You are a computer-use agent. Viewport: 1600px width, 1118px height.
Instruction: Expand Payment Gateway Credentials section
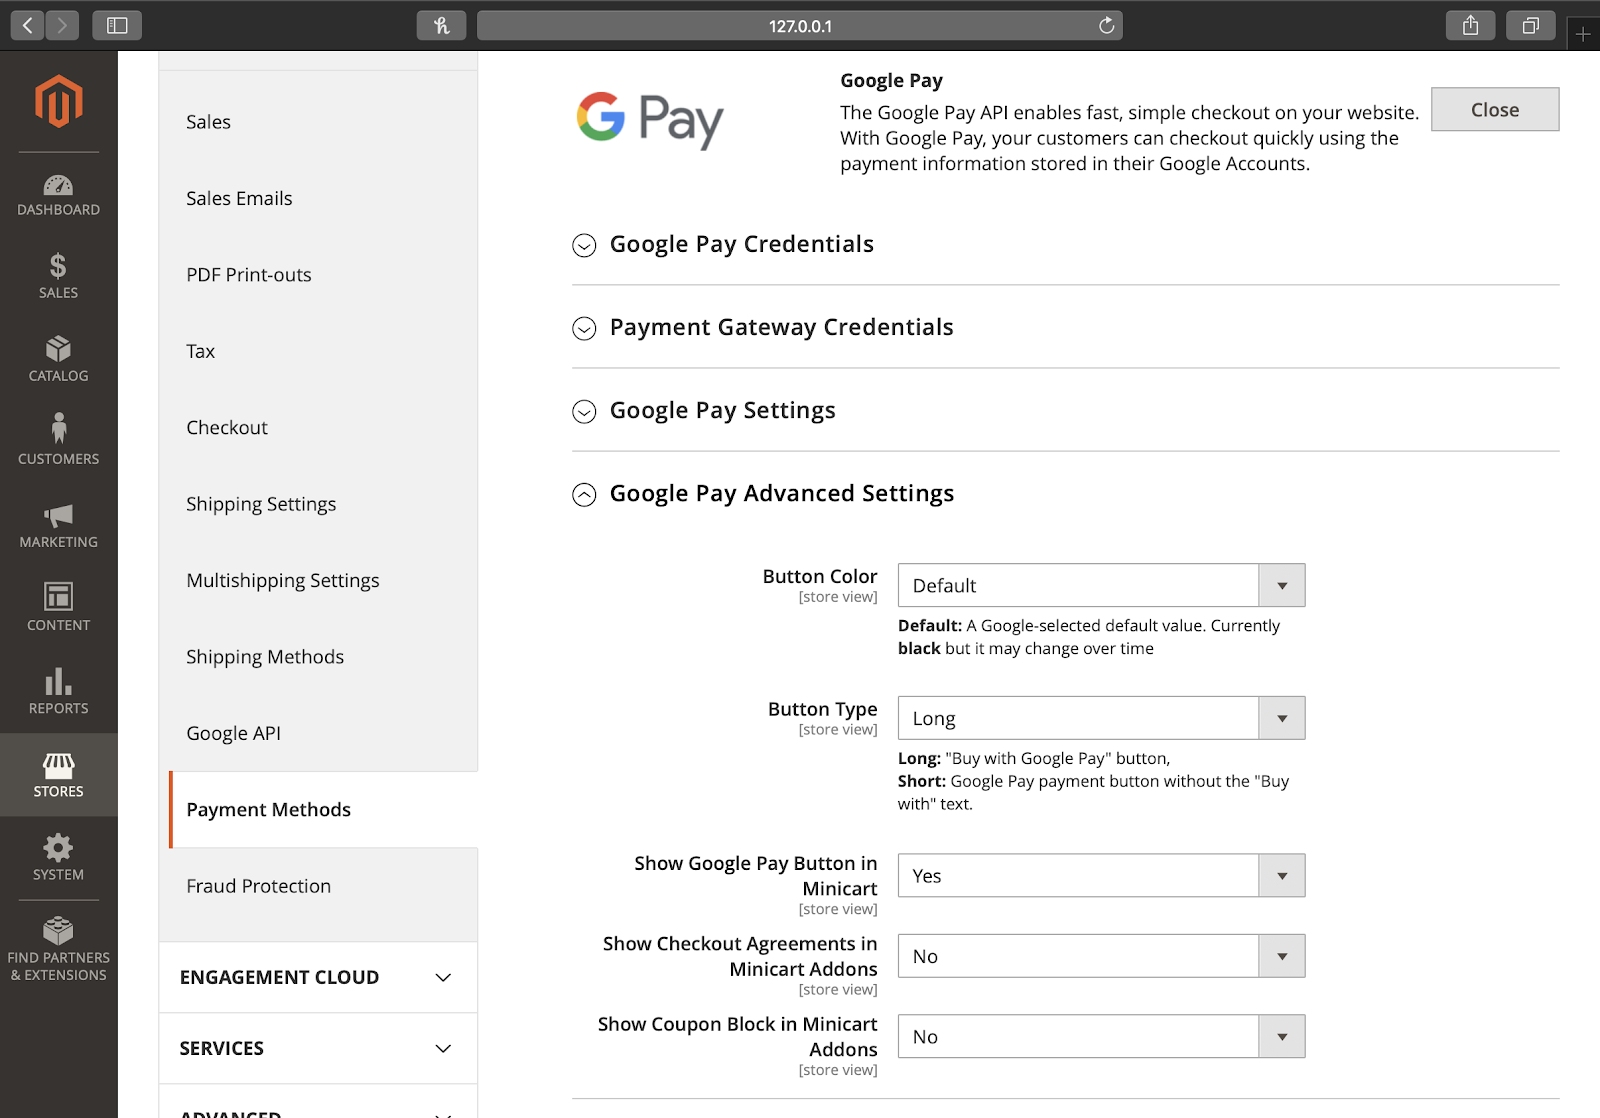781,327
